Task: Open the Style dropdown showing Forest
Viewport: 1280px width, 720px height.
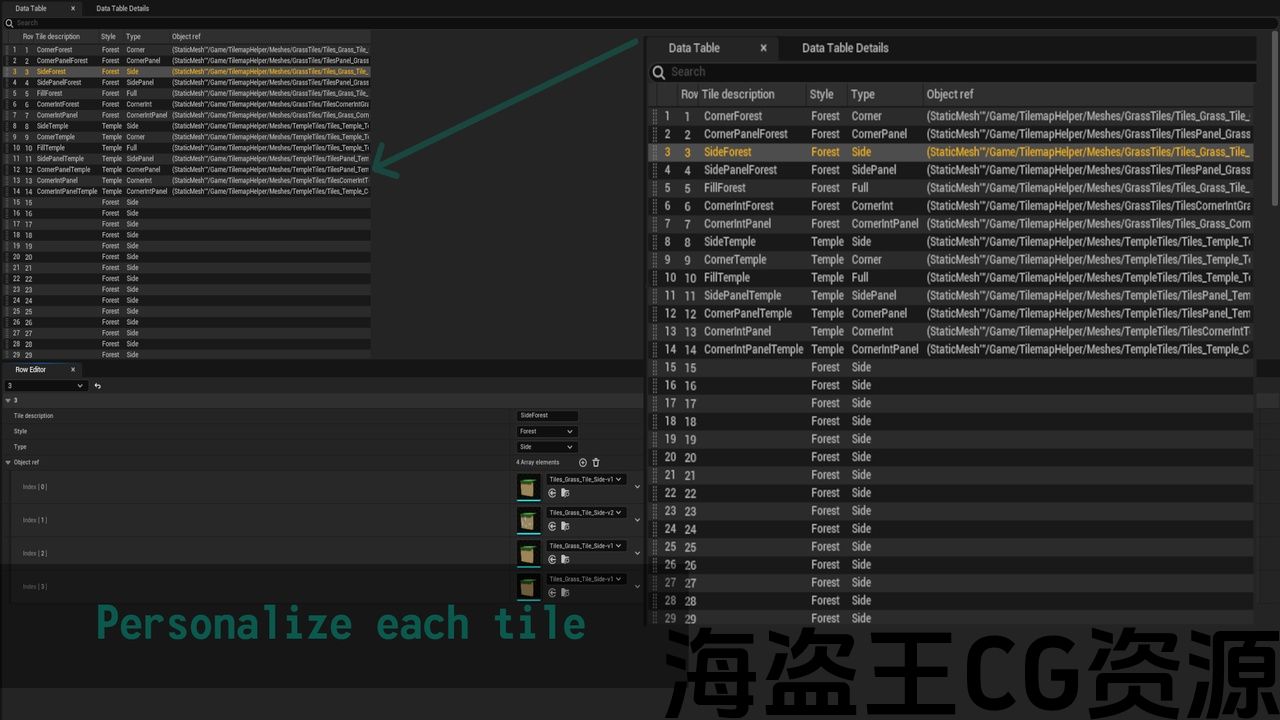Action: (546, 432)
